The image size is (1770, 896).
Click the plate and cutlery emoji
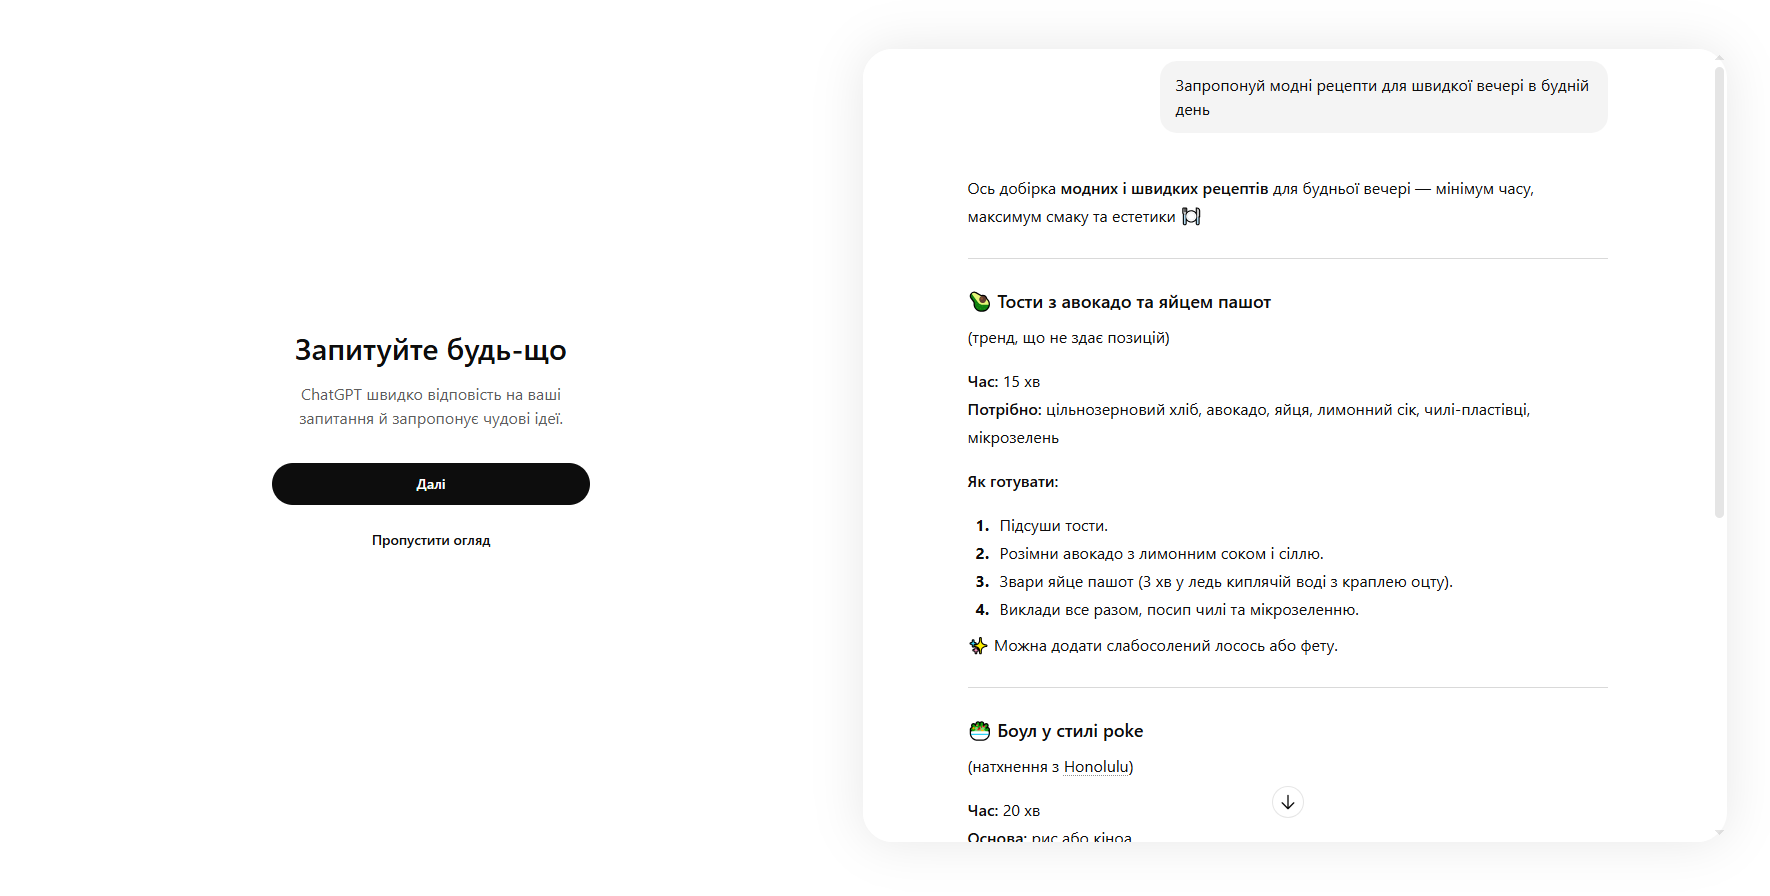(x=1191, y=217)
